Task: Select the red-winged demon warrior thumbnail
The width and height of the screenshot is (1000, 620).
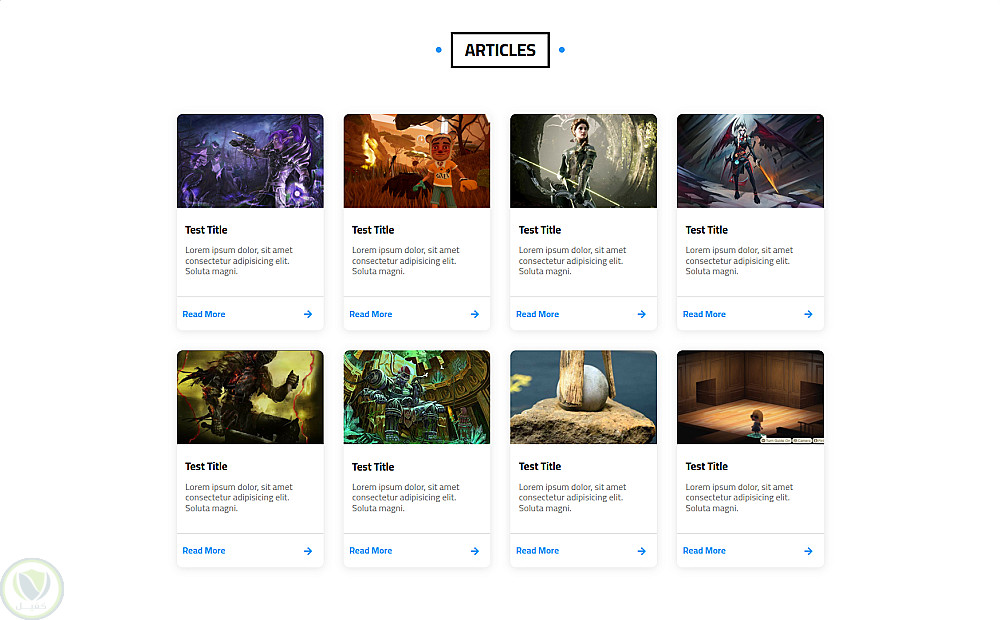Action: pyautogui.click(x=751, y=161)
